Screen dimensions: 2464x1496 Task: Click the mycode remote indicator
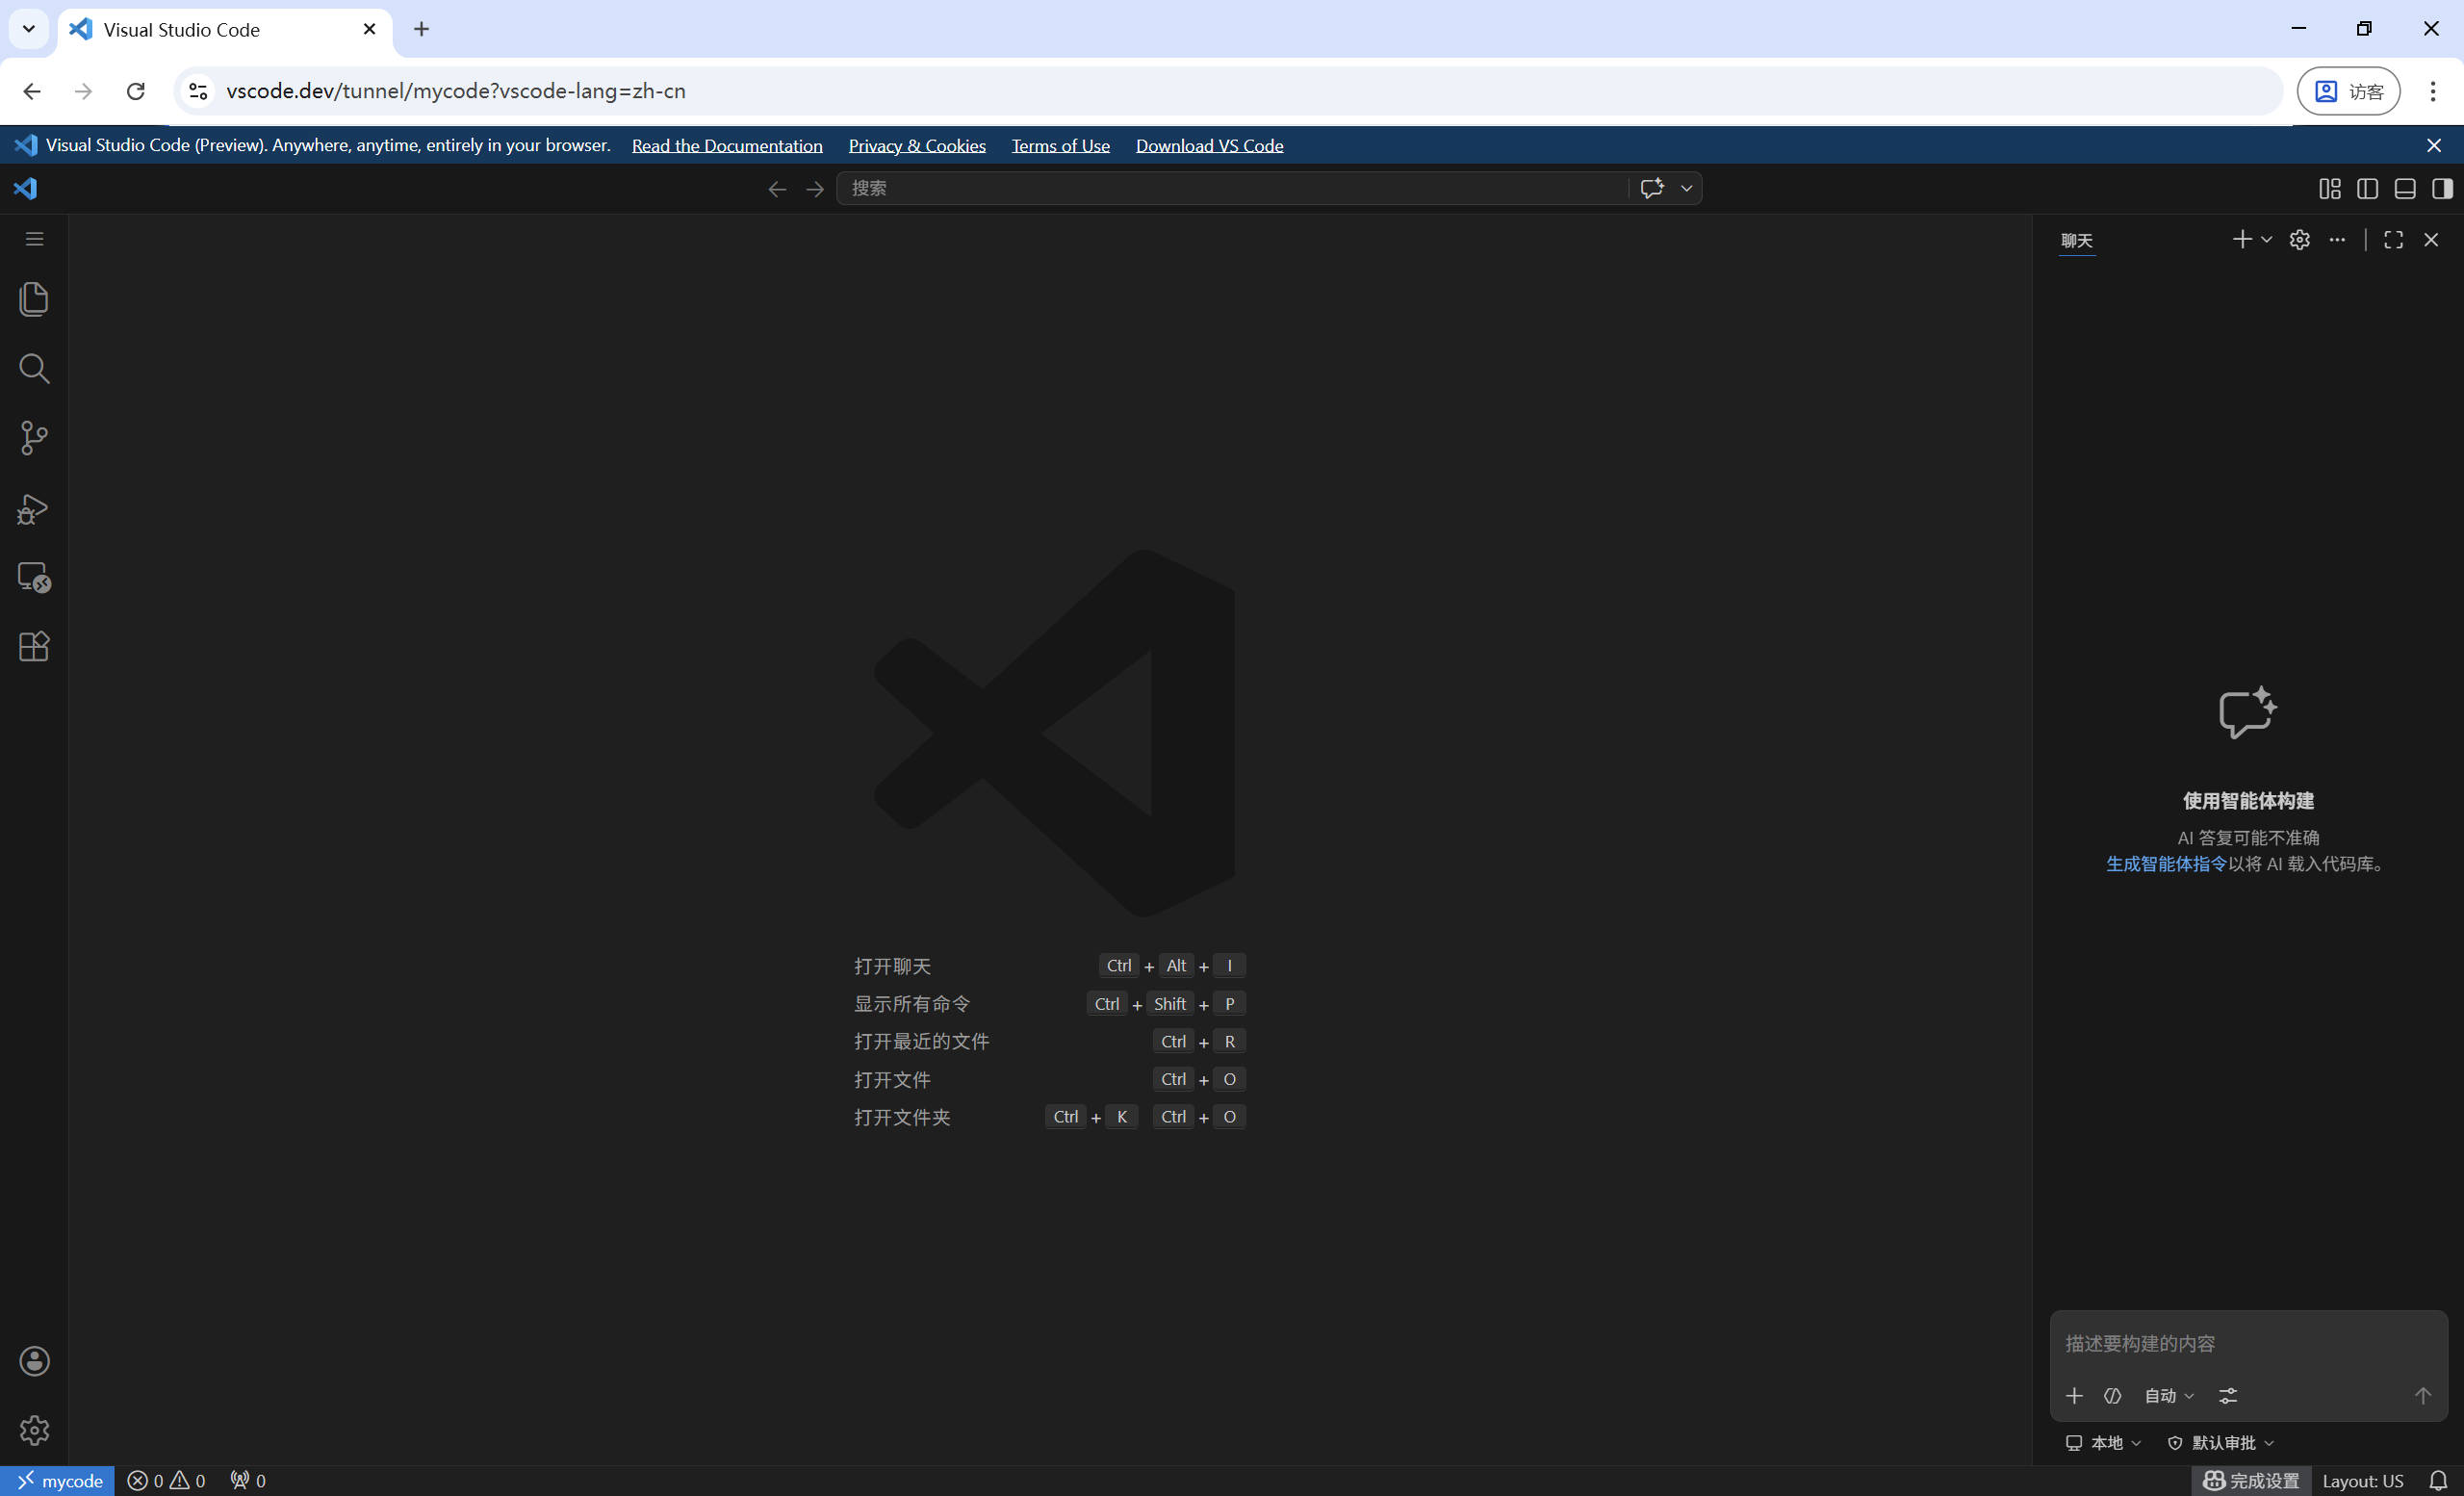[x=58, y=1481]
